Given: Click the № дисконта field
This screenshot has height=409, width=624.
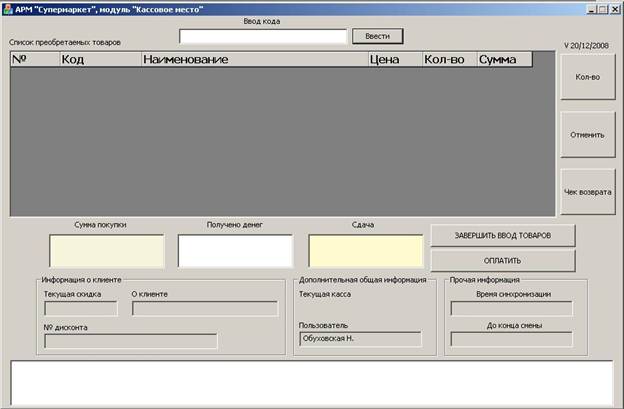Looking at the screenshot, I should 131,341.
